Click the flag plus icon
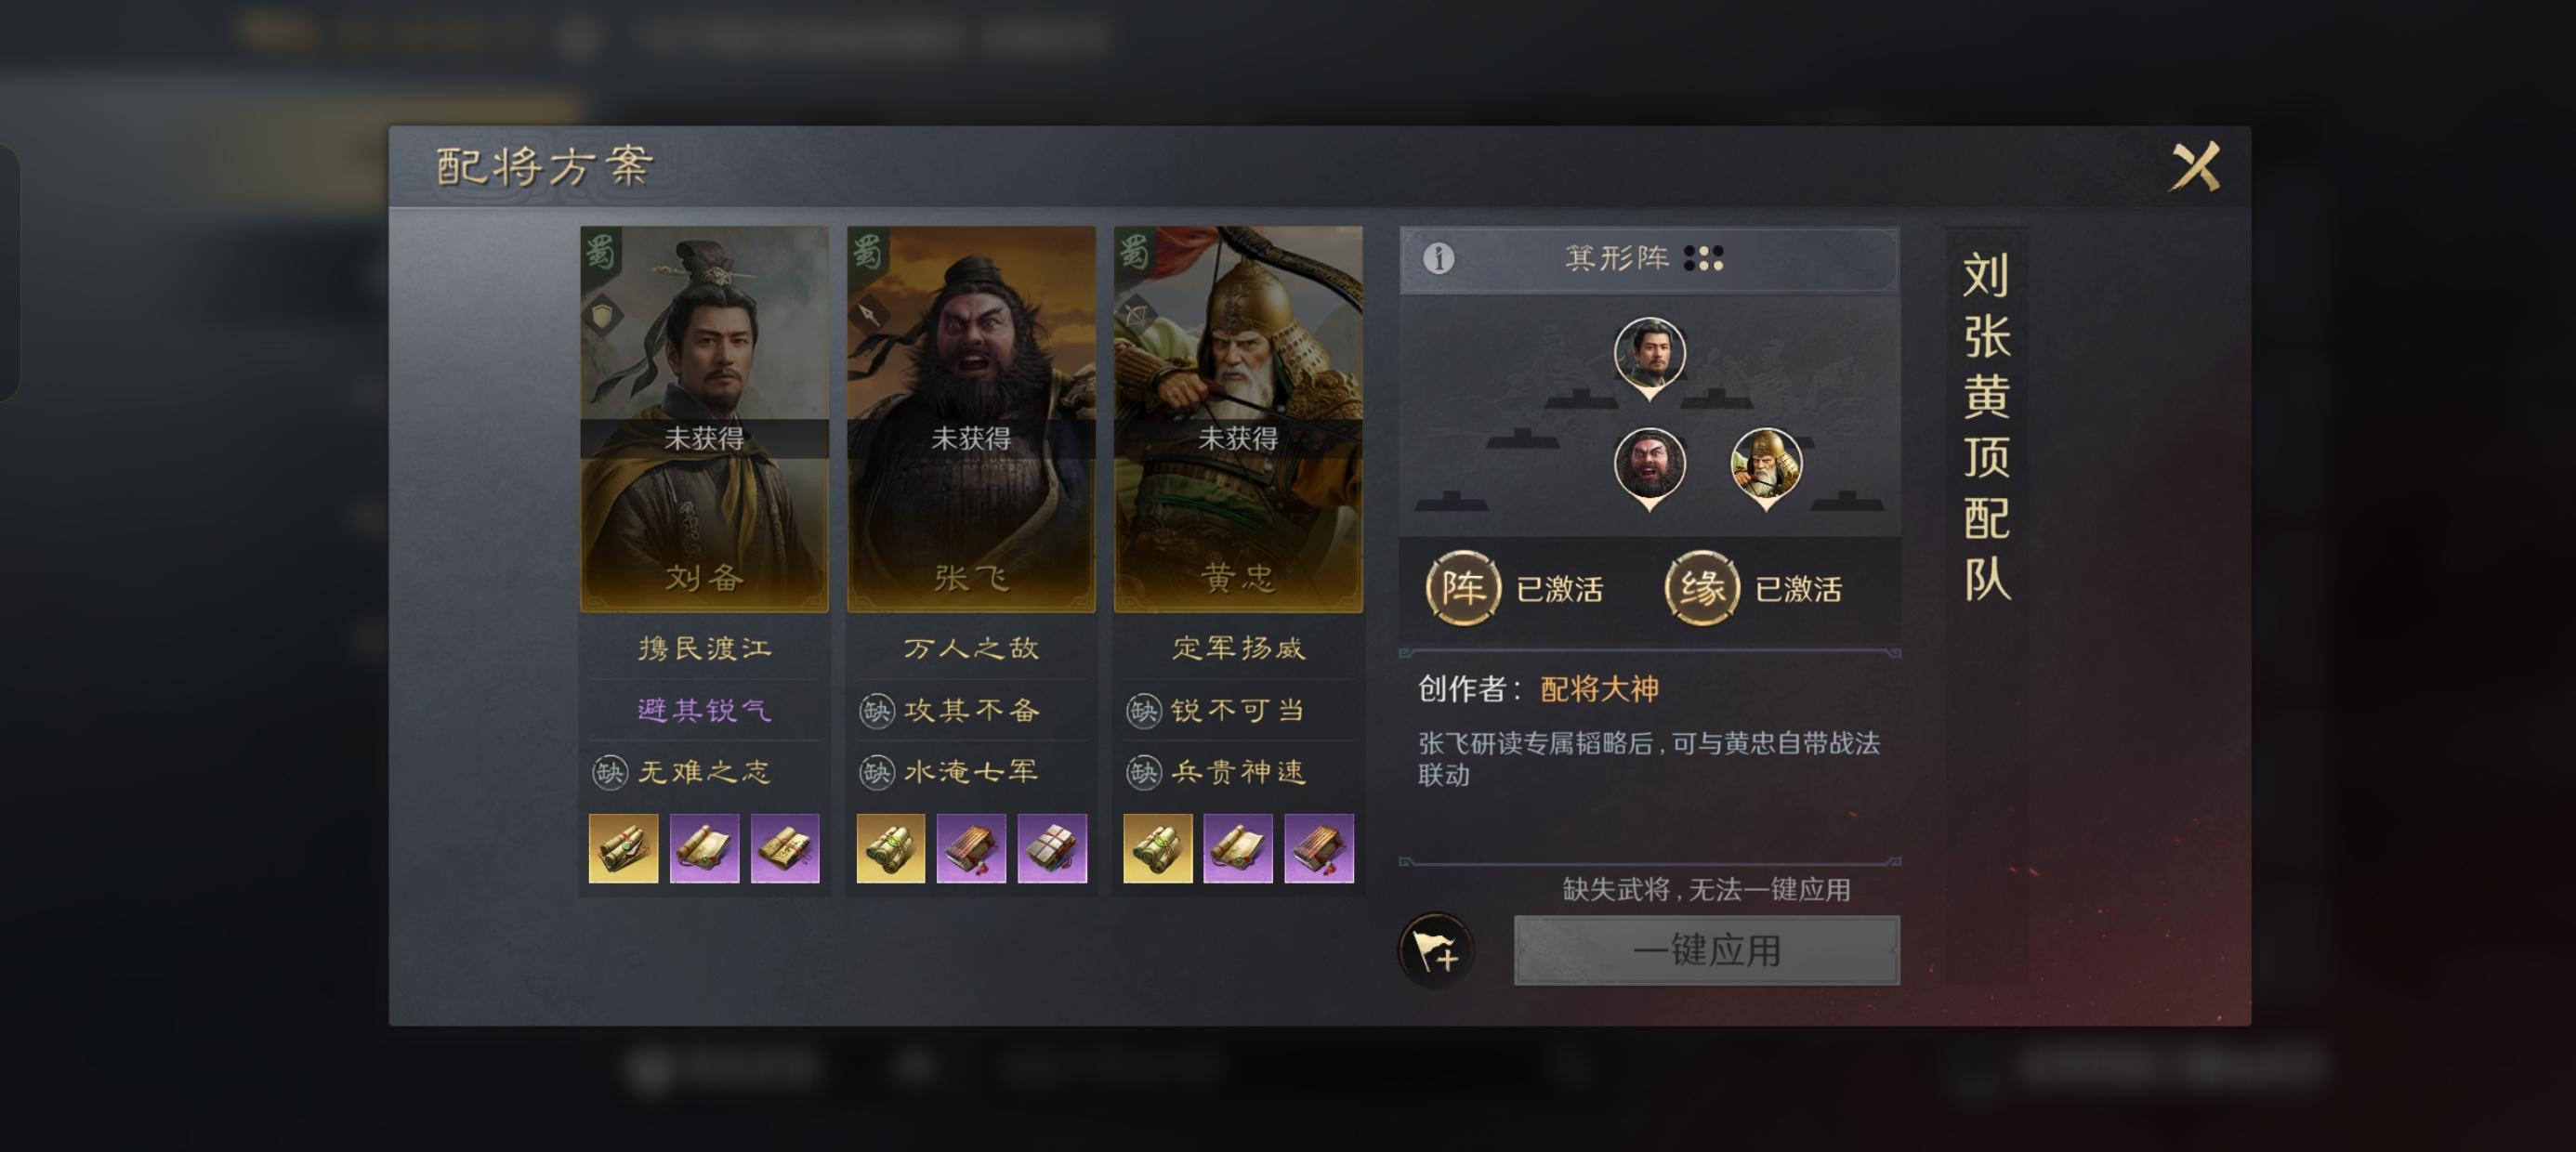Image resolution: width=2576 pixels, height=1152 pixels. [1436, 950]
